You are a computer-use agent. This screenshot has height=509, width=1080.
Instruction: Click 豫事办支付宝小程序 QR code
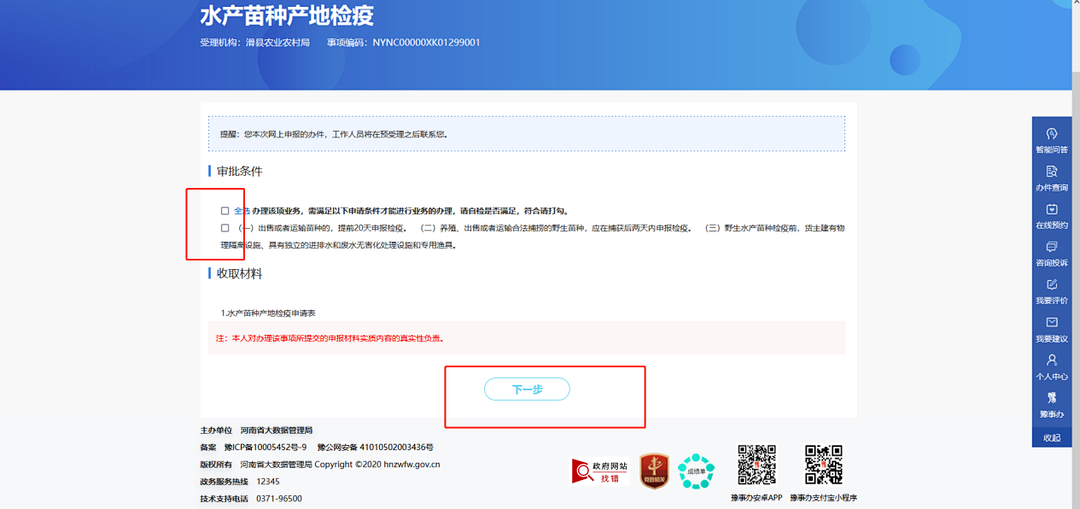pyautogui.click(x=823, y=465)
